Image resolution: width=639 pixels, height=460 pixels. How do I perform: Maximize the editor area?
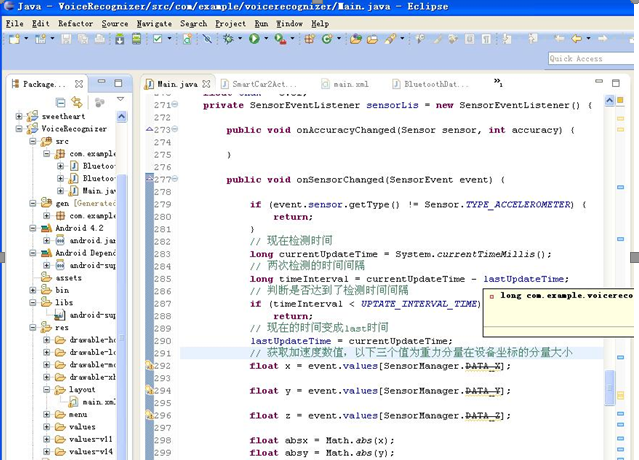(616, 83)
